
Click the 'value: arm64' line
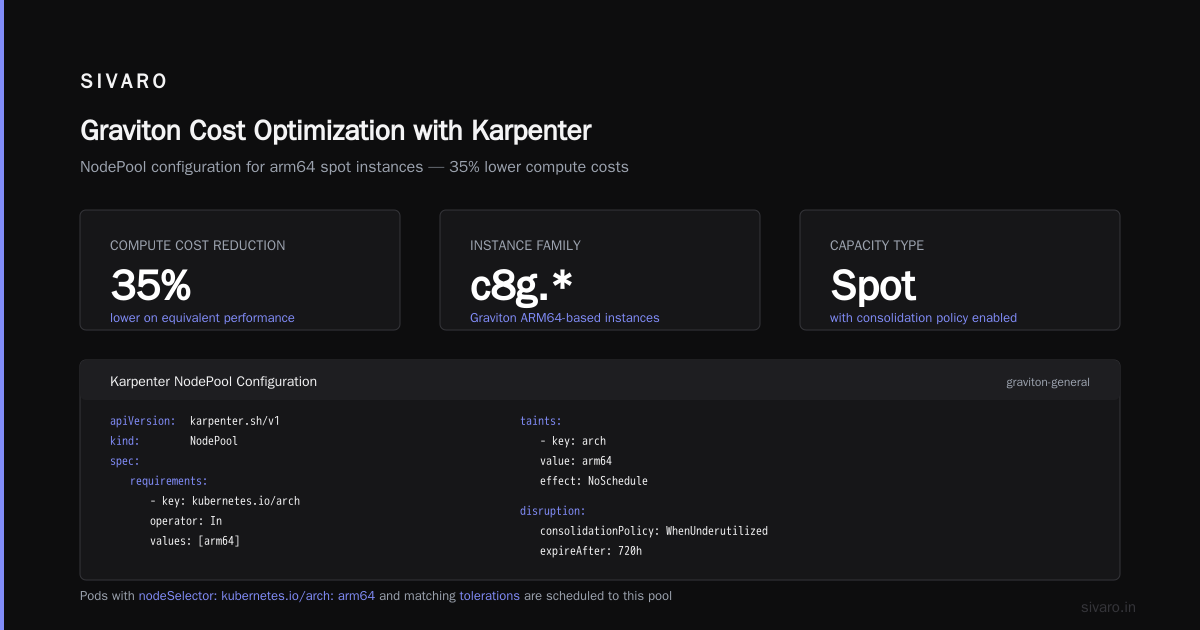(x=576, y=461)
